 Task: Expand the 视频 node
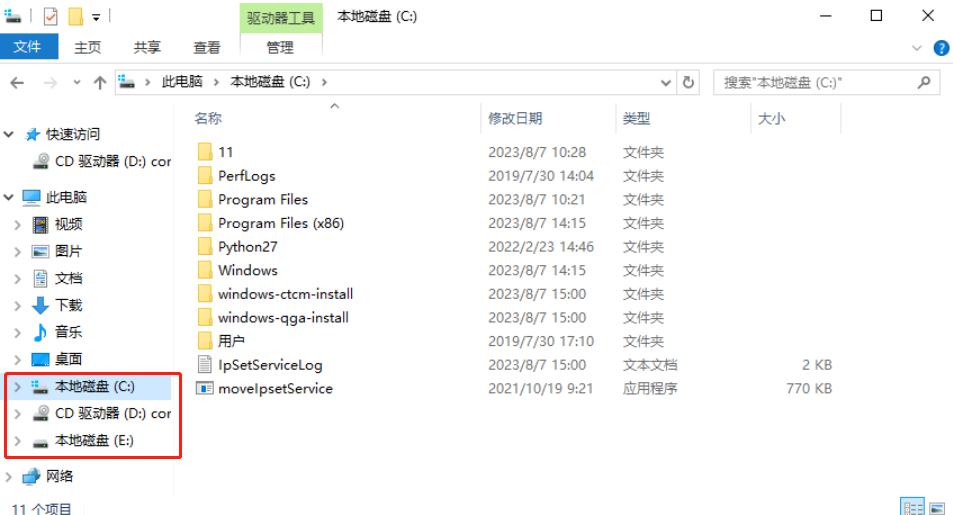(x=18, y=225)
